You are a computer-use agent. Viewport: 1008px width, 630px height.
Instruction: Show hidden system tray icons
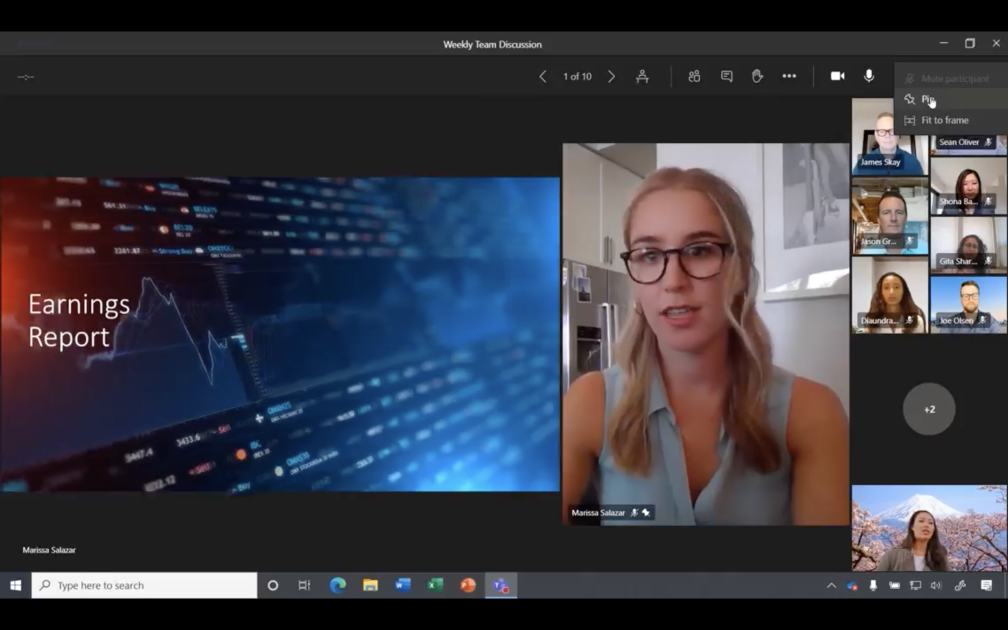click(831, 585)
